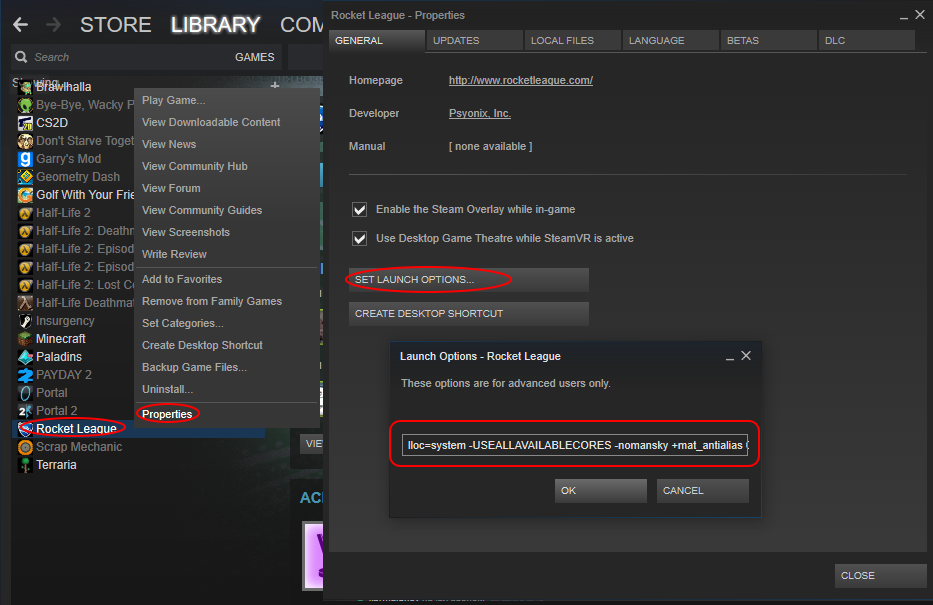Open the STORE section
Screen dimensions: 933x605
click(115, 25)
